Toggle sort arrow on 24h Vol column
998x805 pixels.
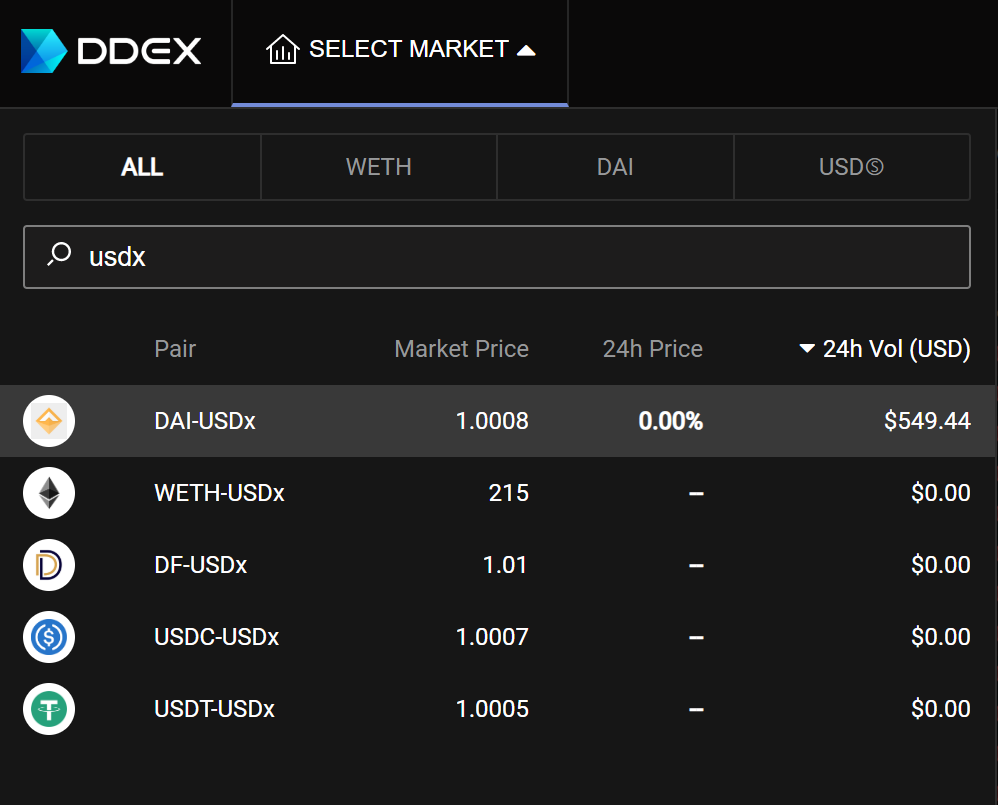[x=806, y=348]
